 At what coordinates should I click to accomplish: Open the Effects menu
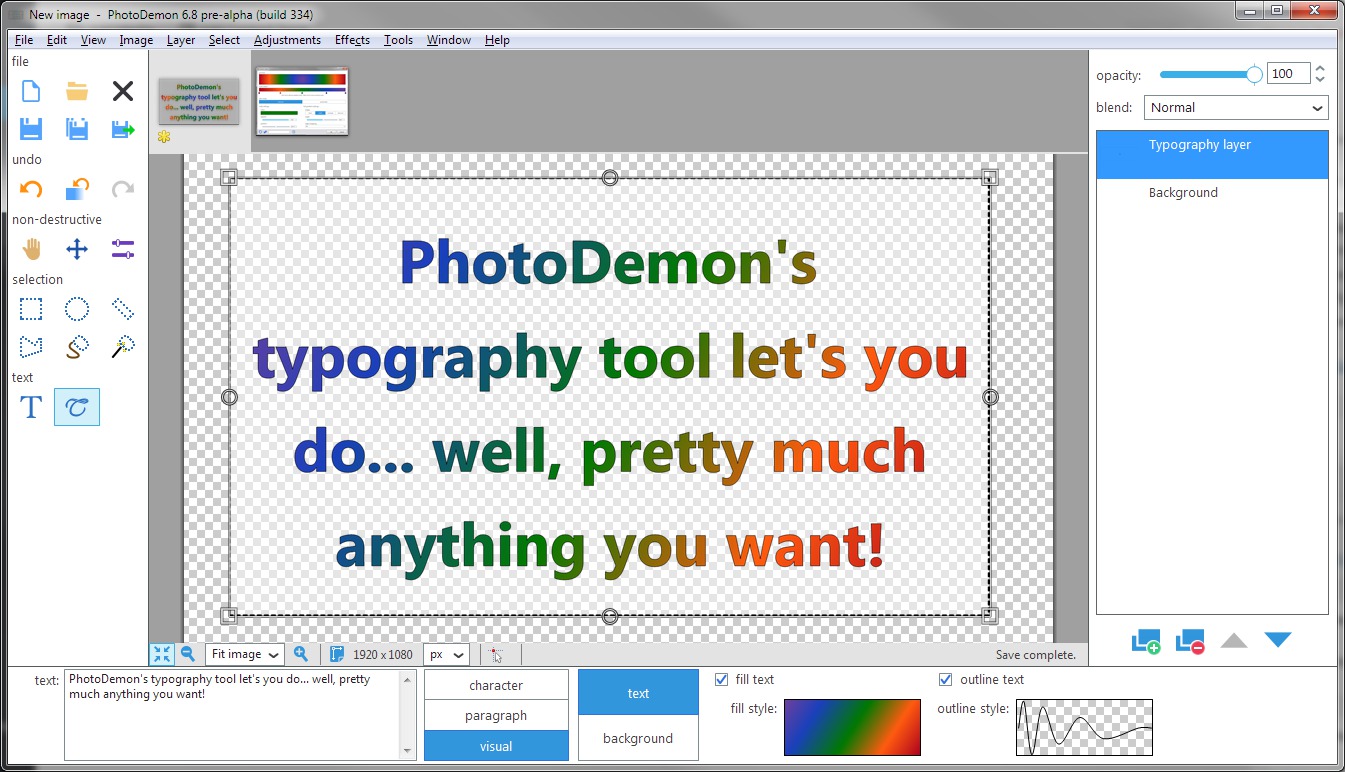tap(352, 40)
